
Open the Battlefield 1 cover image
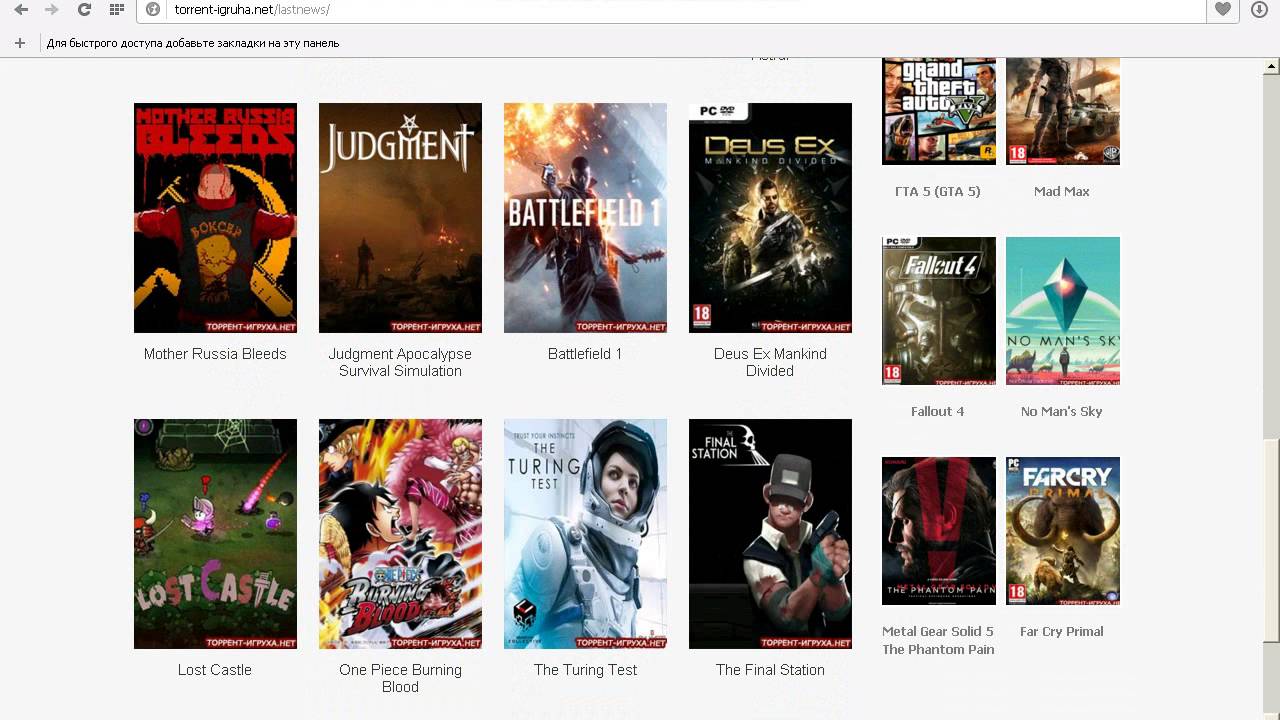(x=585, y=218)
